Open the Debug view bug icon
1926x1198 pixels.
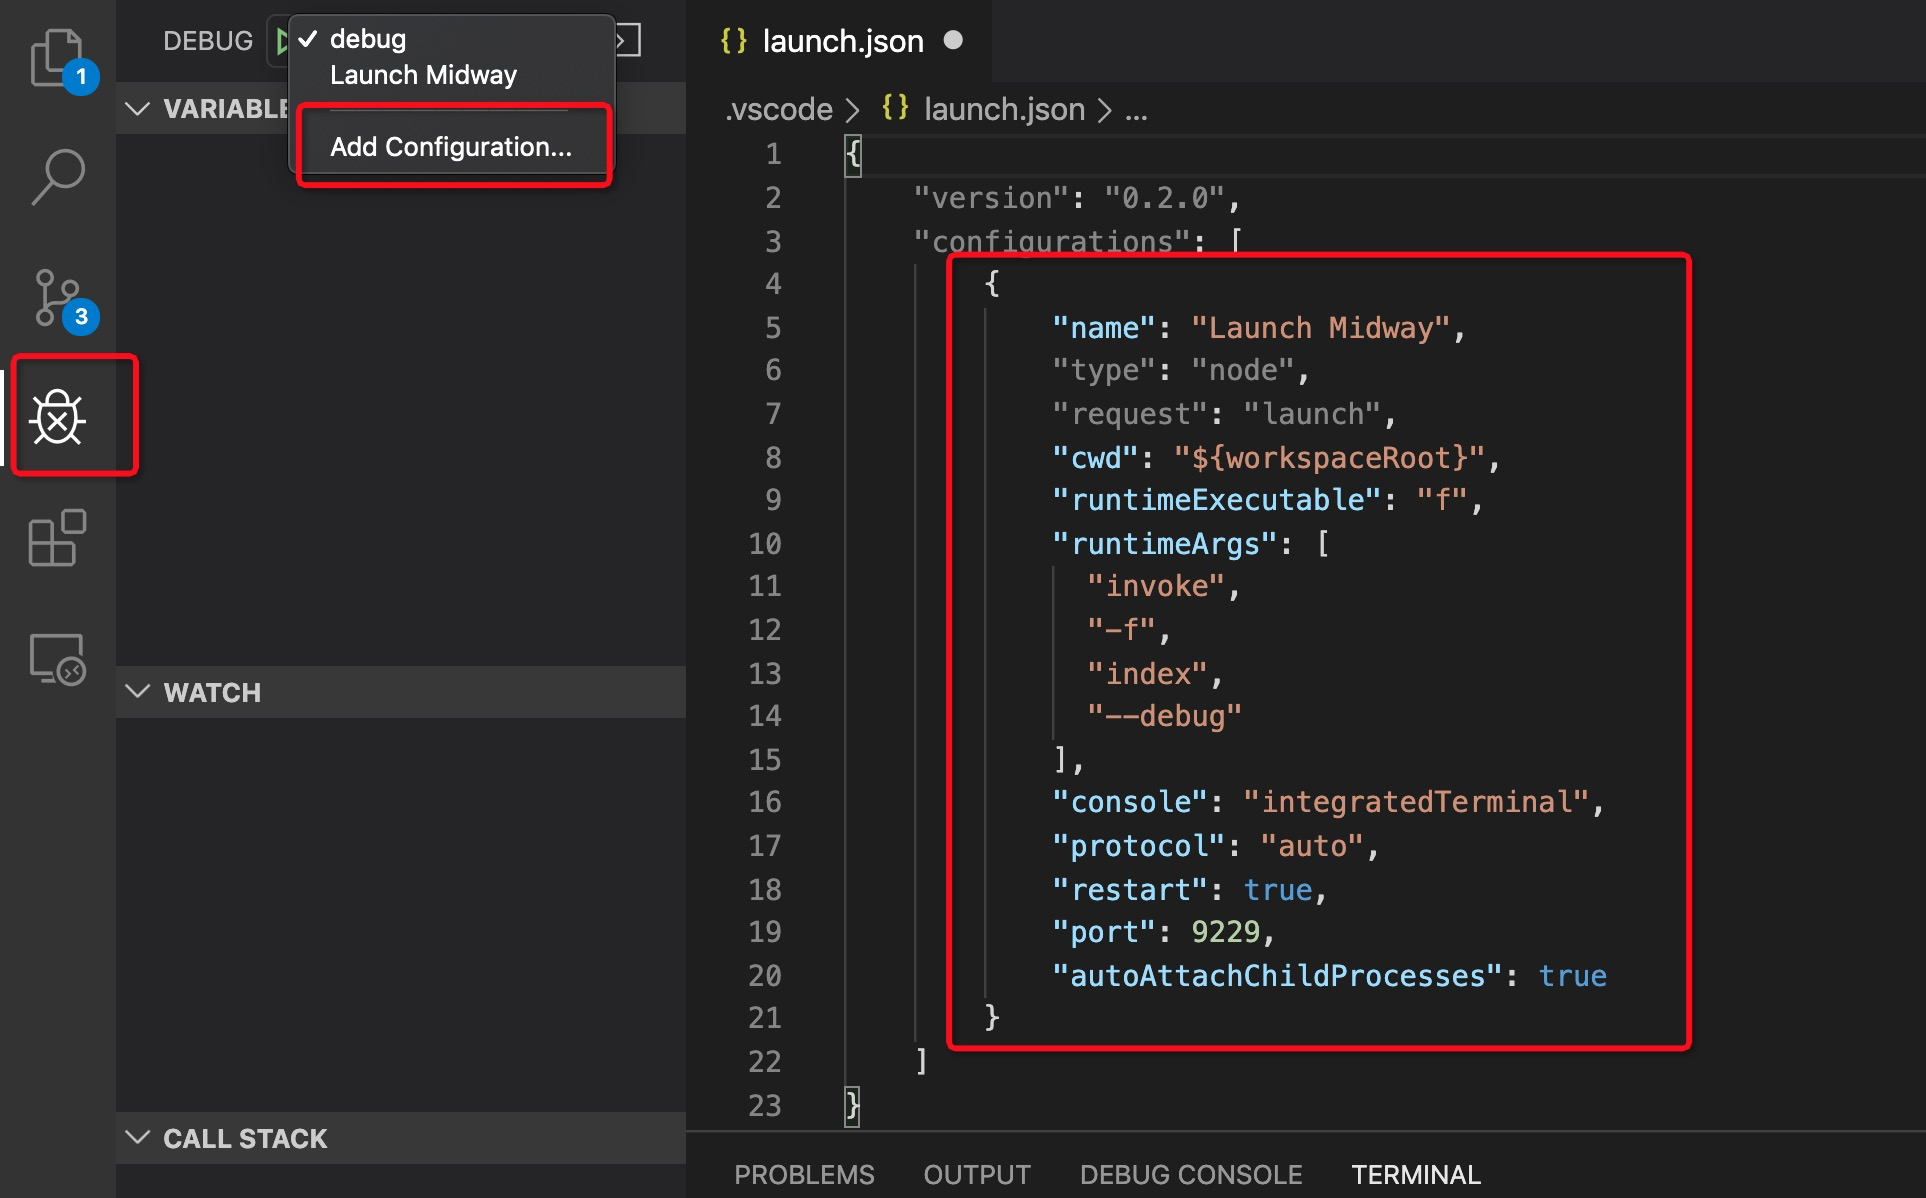58,416
